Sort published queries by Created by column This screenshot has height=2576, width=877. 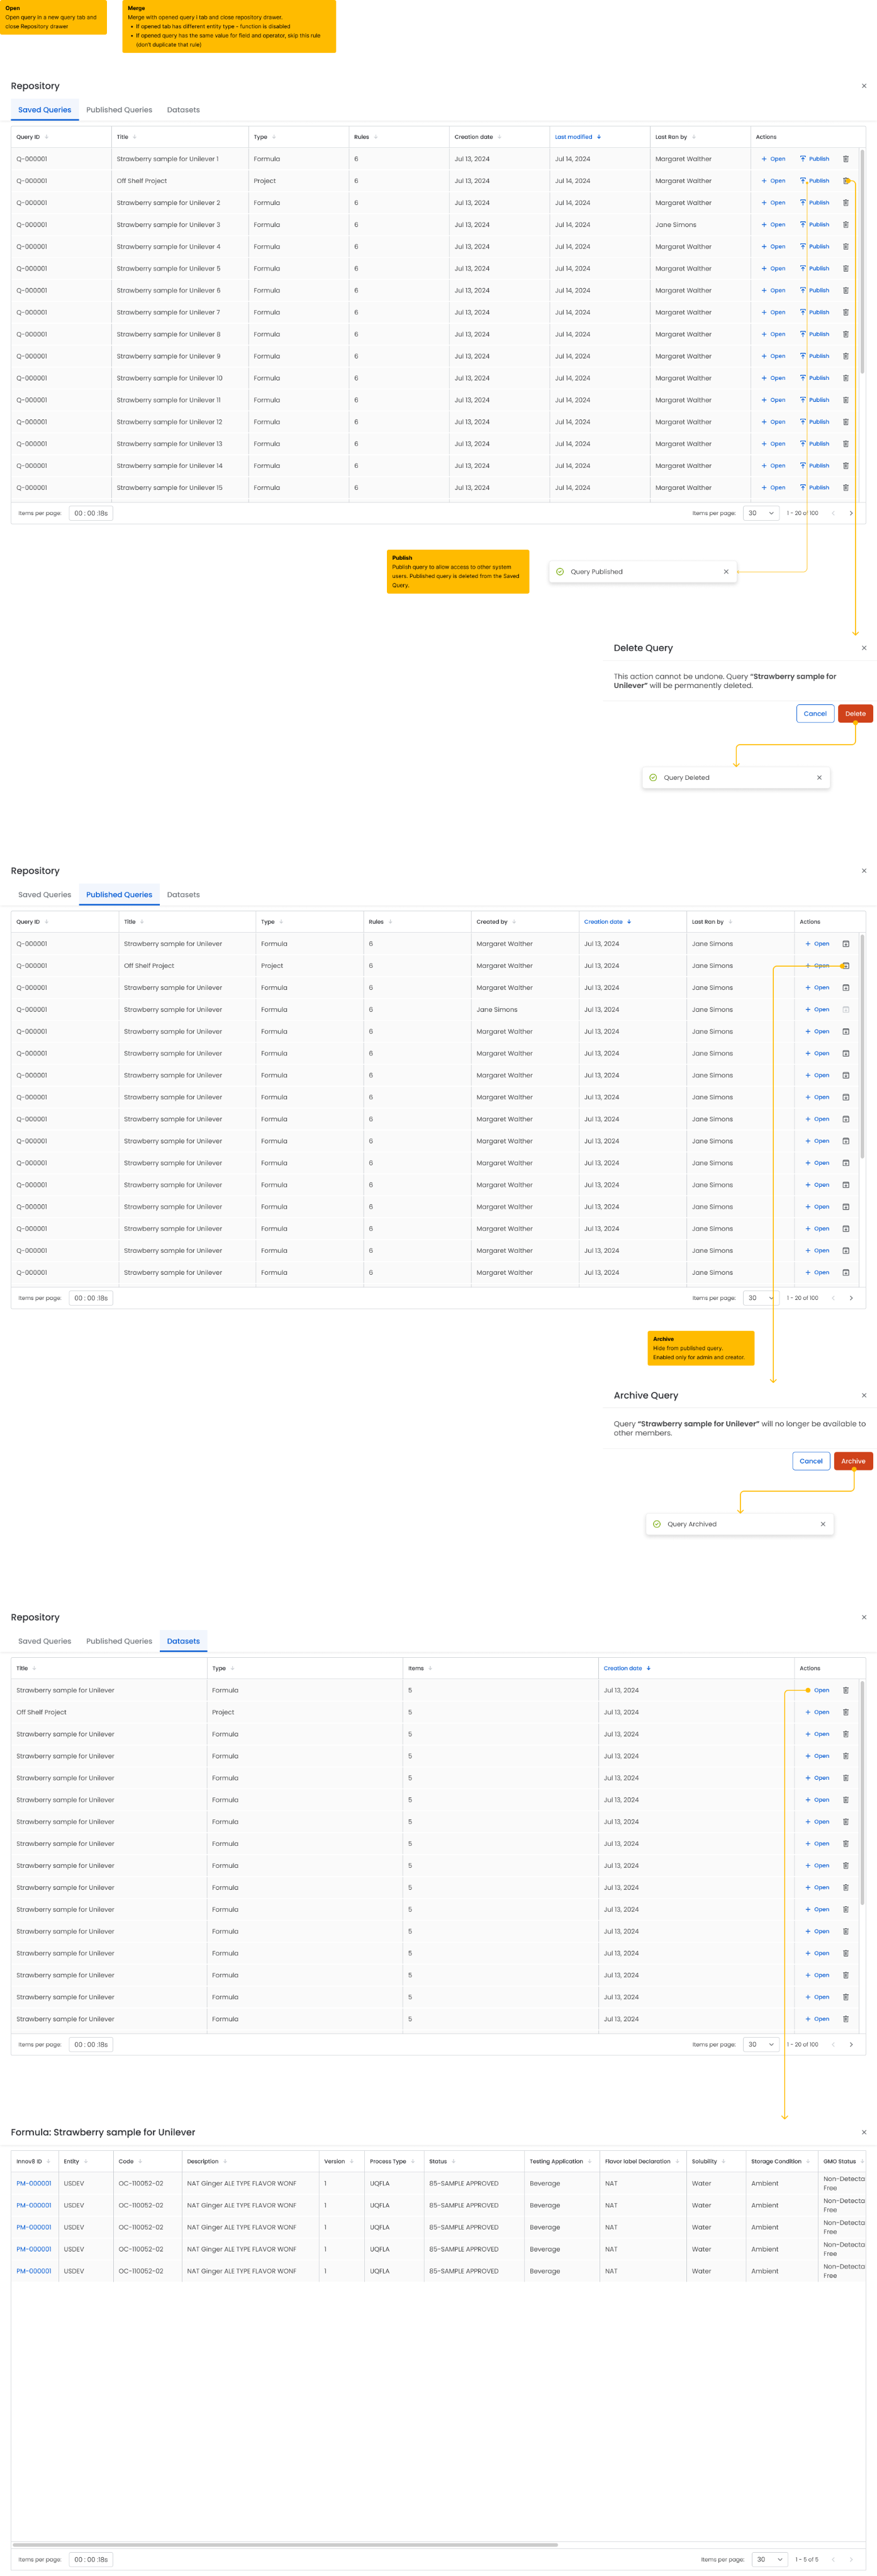click(495, 922)
